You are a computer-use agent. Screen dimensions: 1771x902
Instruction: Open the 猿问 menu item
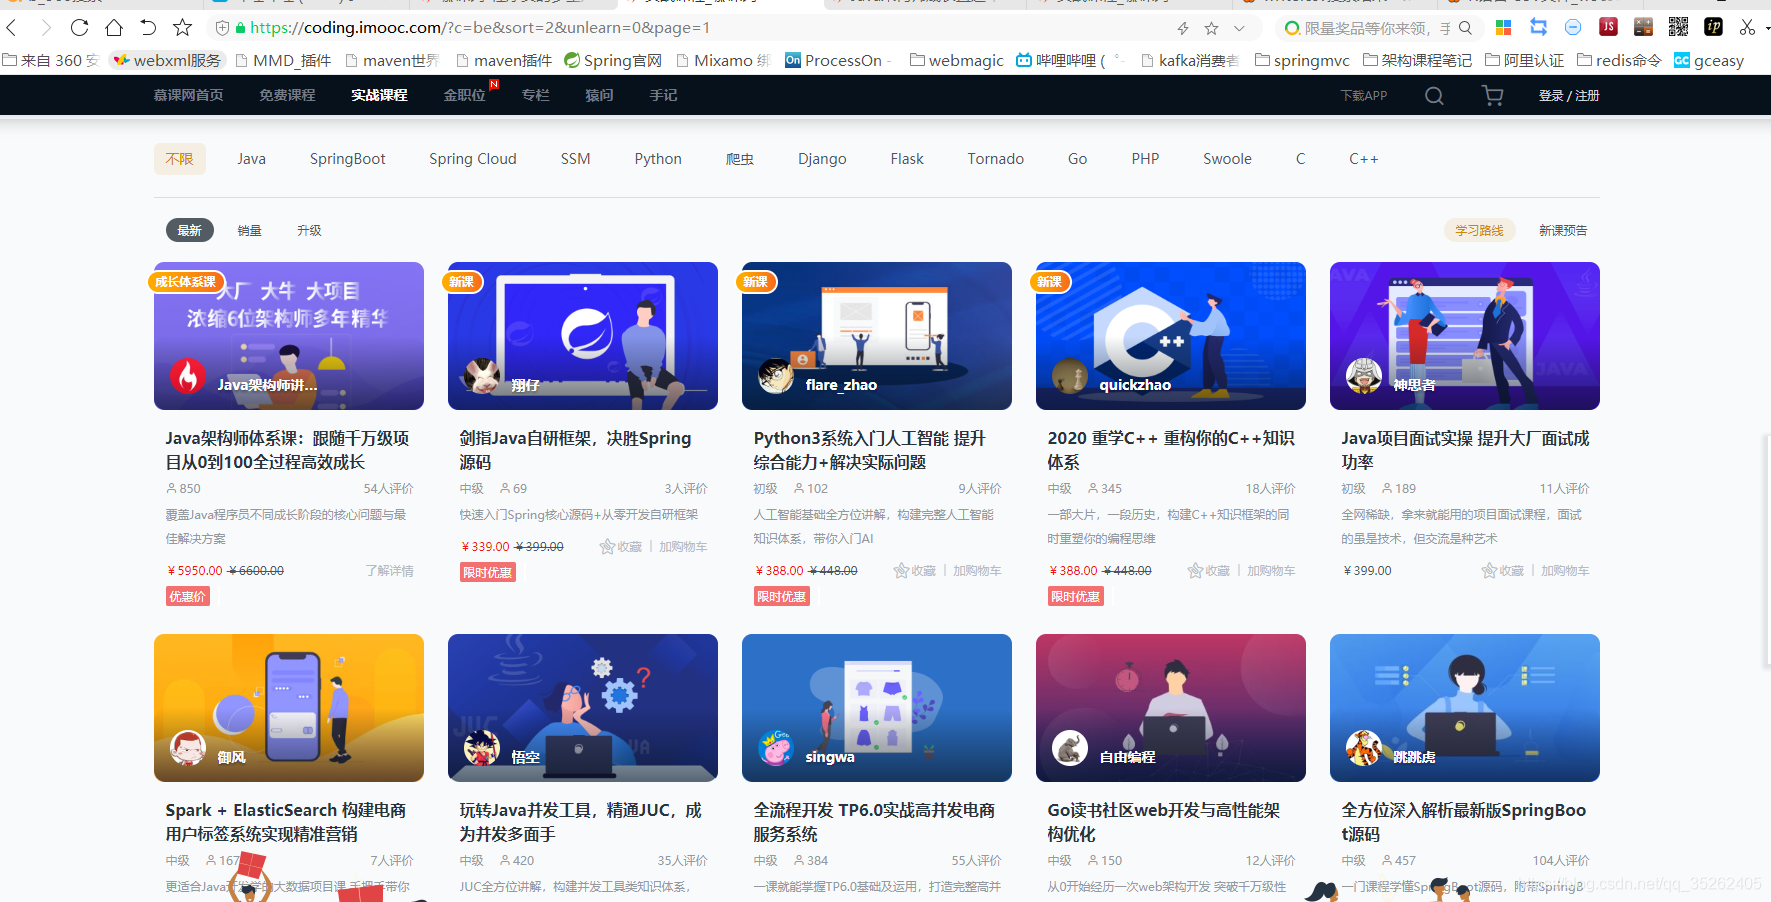[598, 95]
